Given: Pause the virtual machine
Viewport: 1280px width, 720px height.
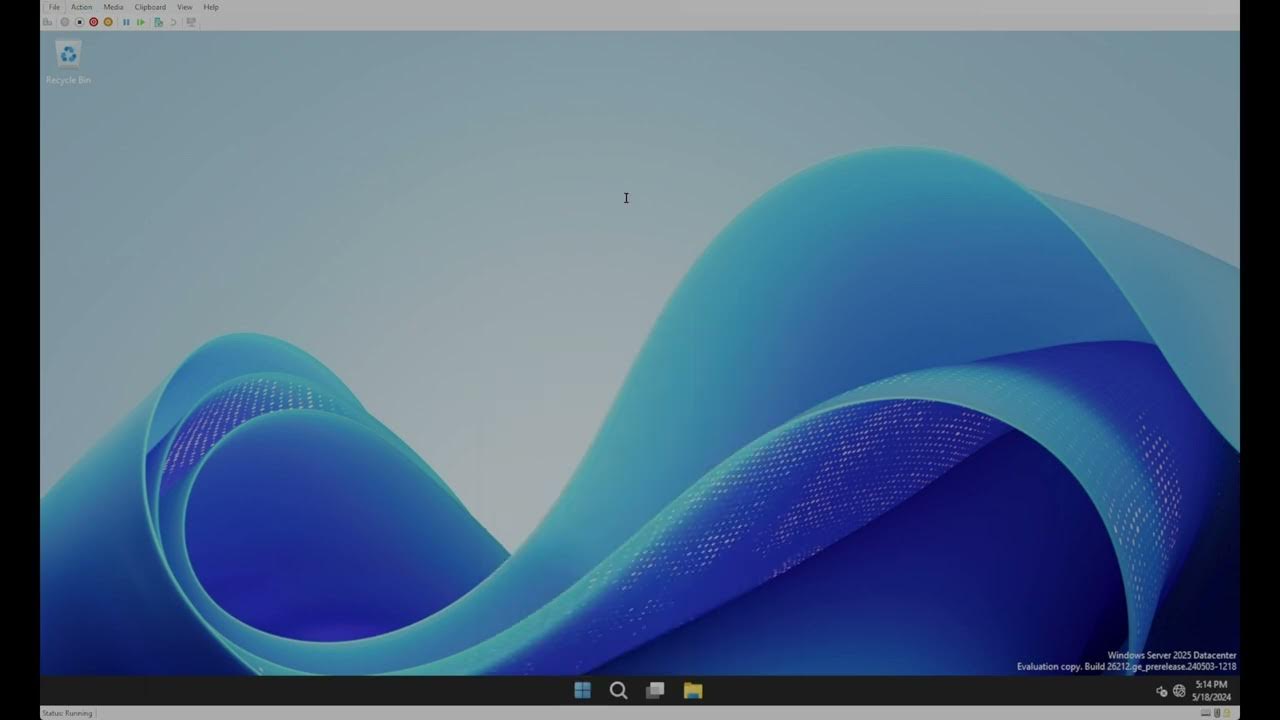Looking at the screenshot, I should point(126,22).
